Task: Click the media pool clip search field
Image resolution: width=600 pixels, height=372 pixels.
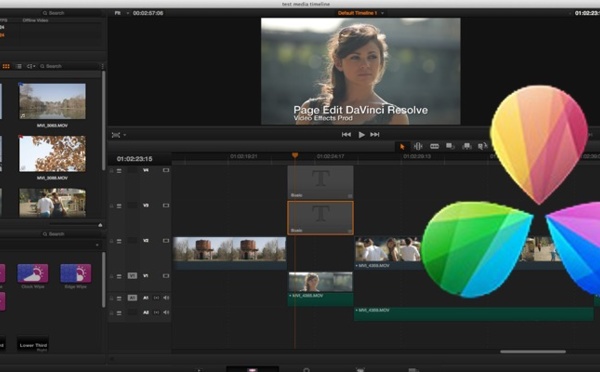Action: click(69, 66)
